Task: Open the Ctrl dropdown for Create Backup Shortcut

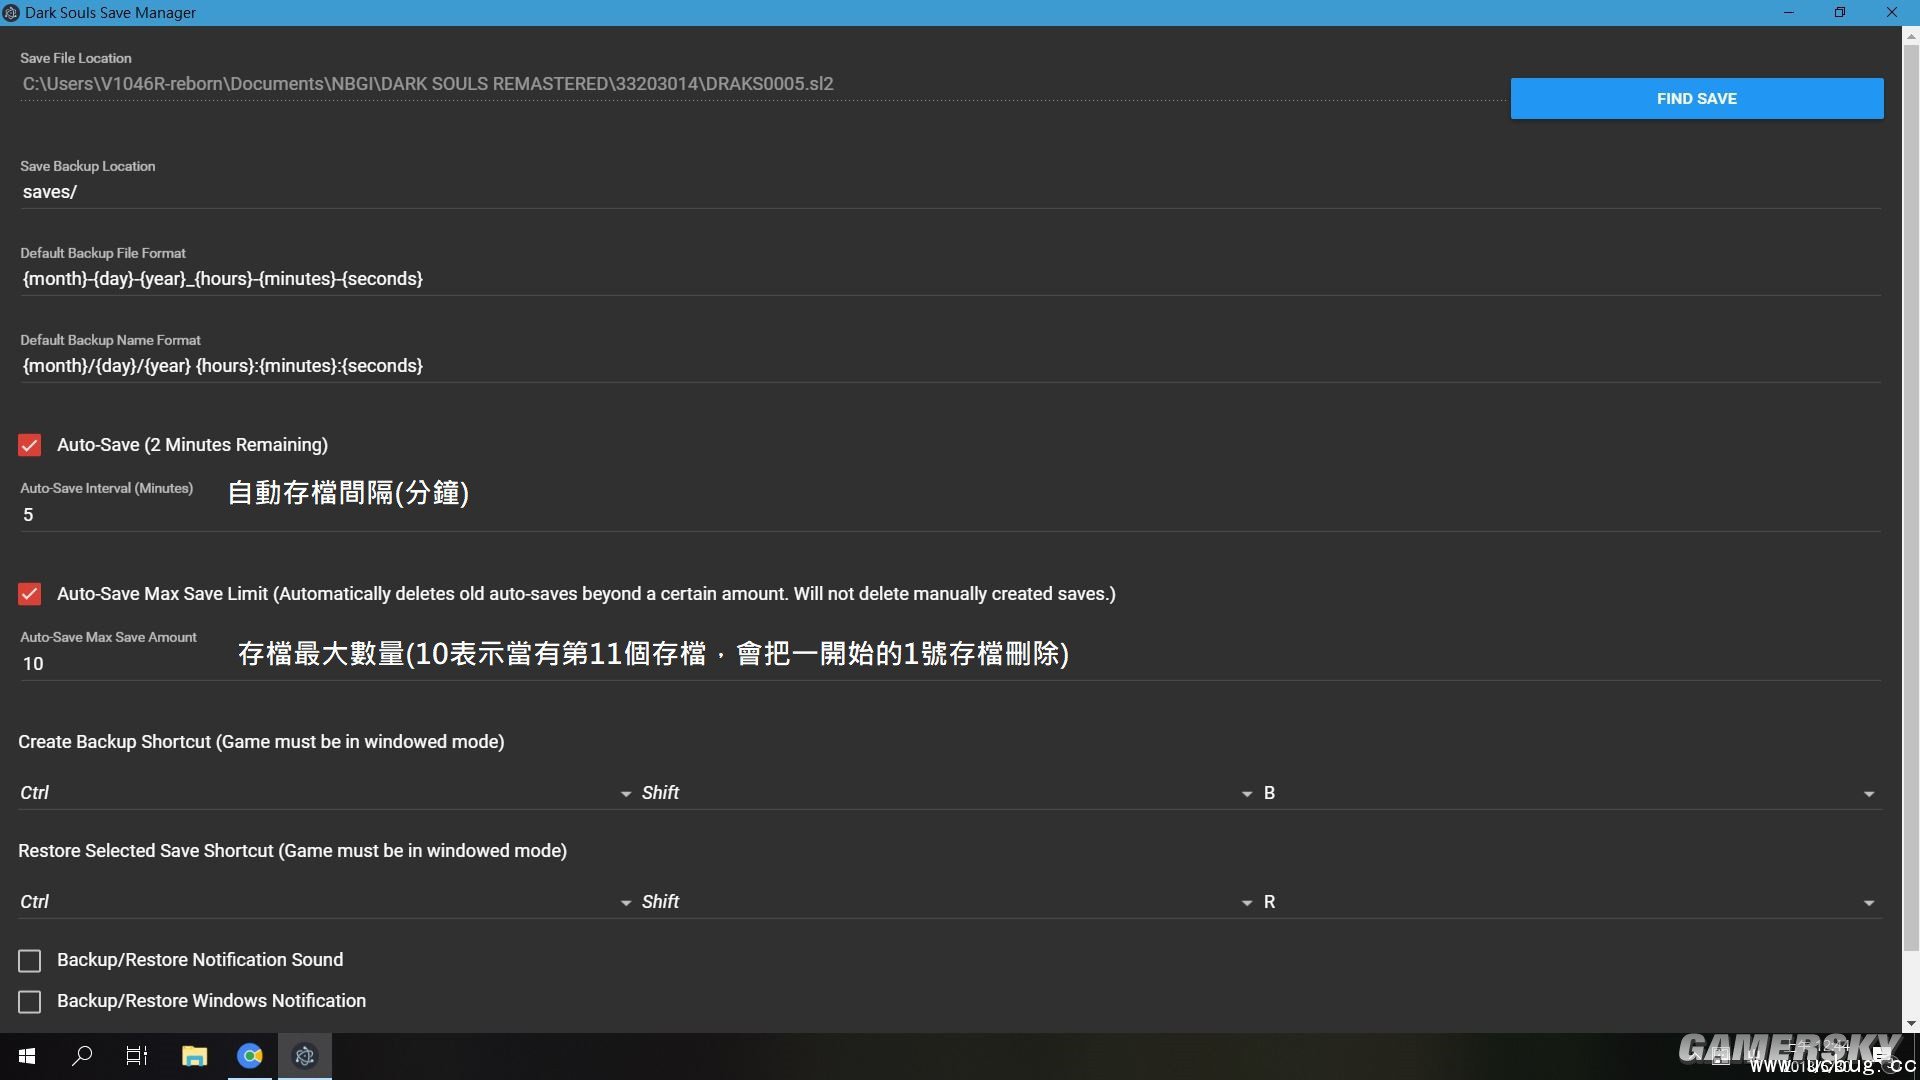Action: (x=326, y=793)
